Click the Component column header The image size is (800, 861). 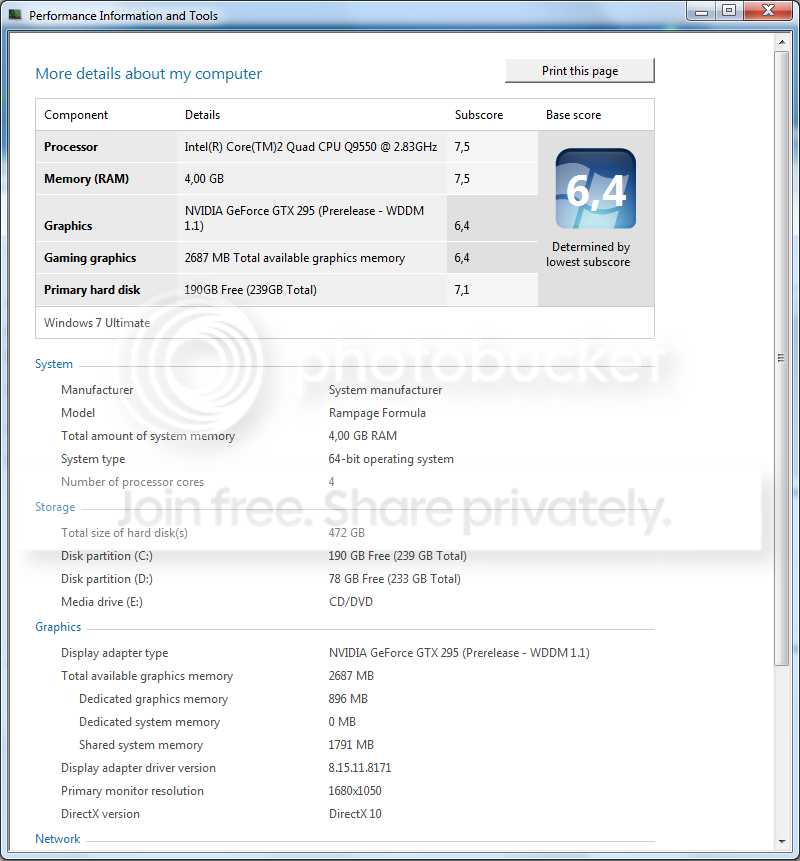tap(76, 115)
